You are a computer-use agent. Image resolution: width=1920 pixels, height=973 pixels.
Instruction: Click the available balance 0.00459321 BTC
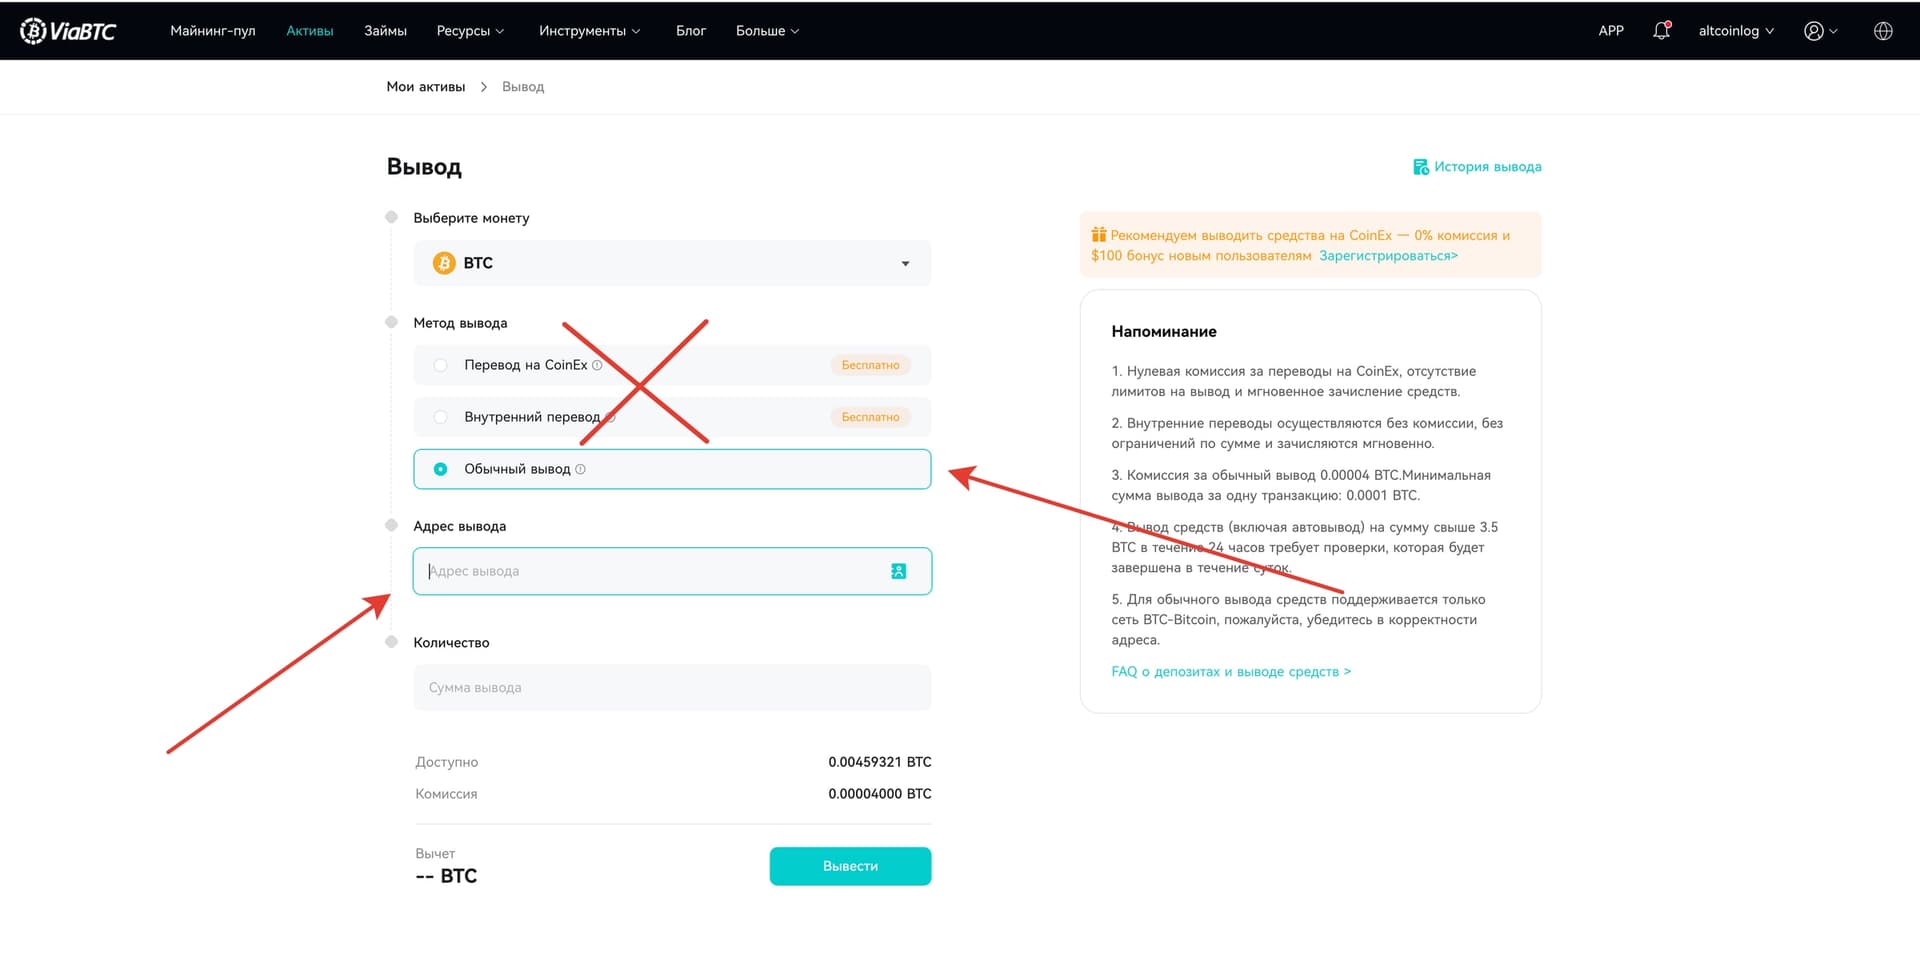coord(879,762)
